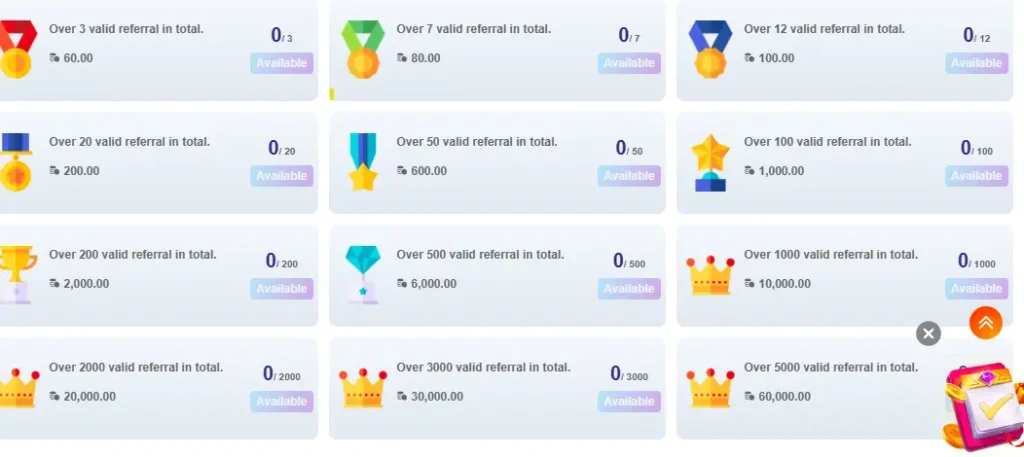Click the green medal icon for 7 referrals

[362, 48]
